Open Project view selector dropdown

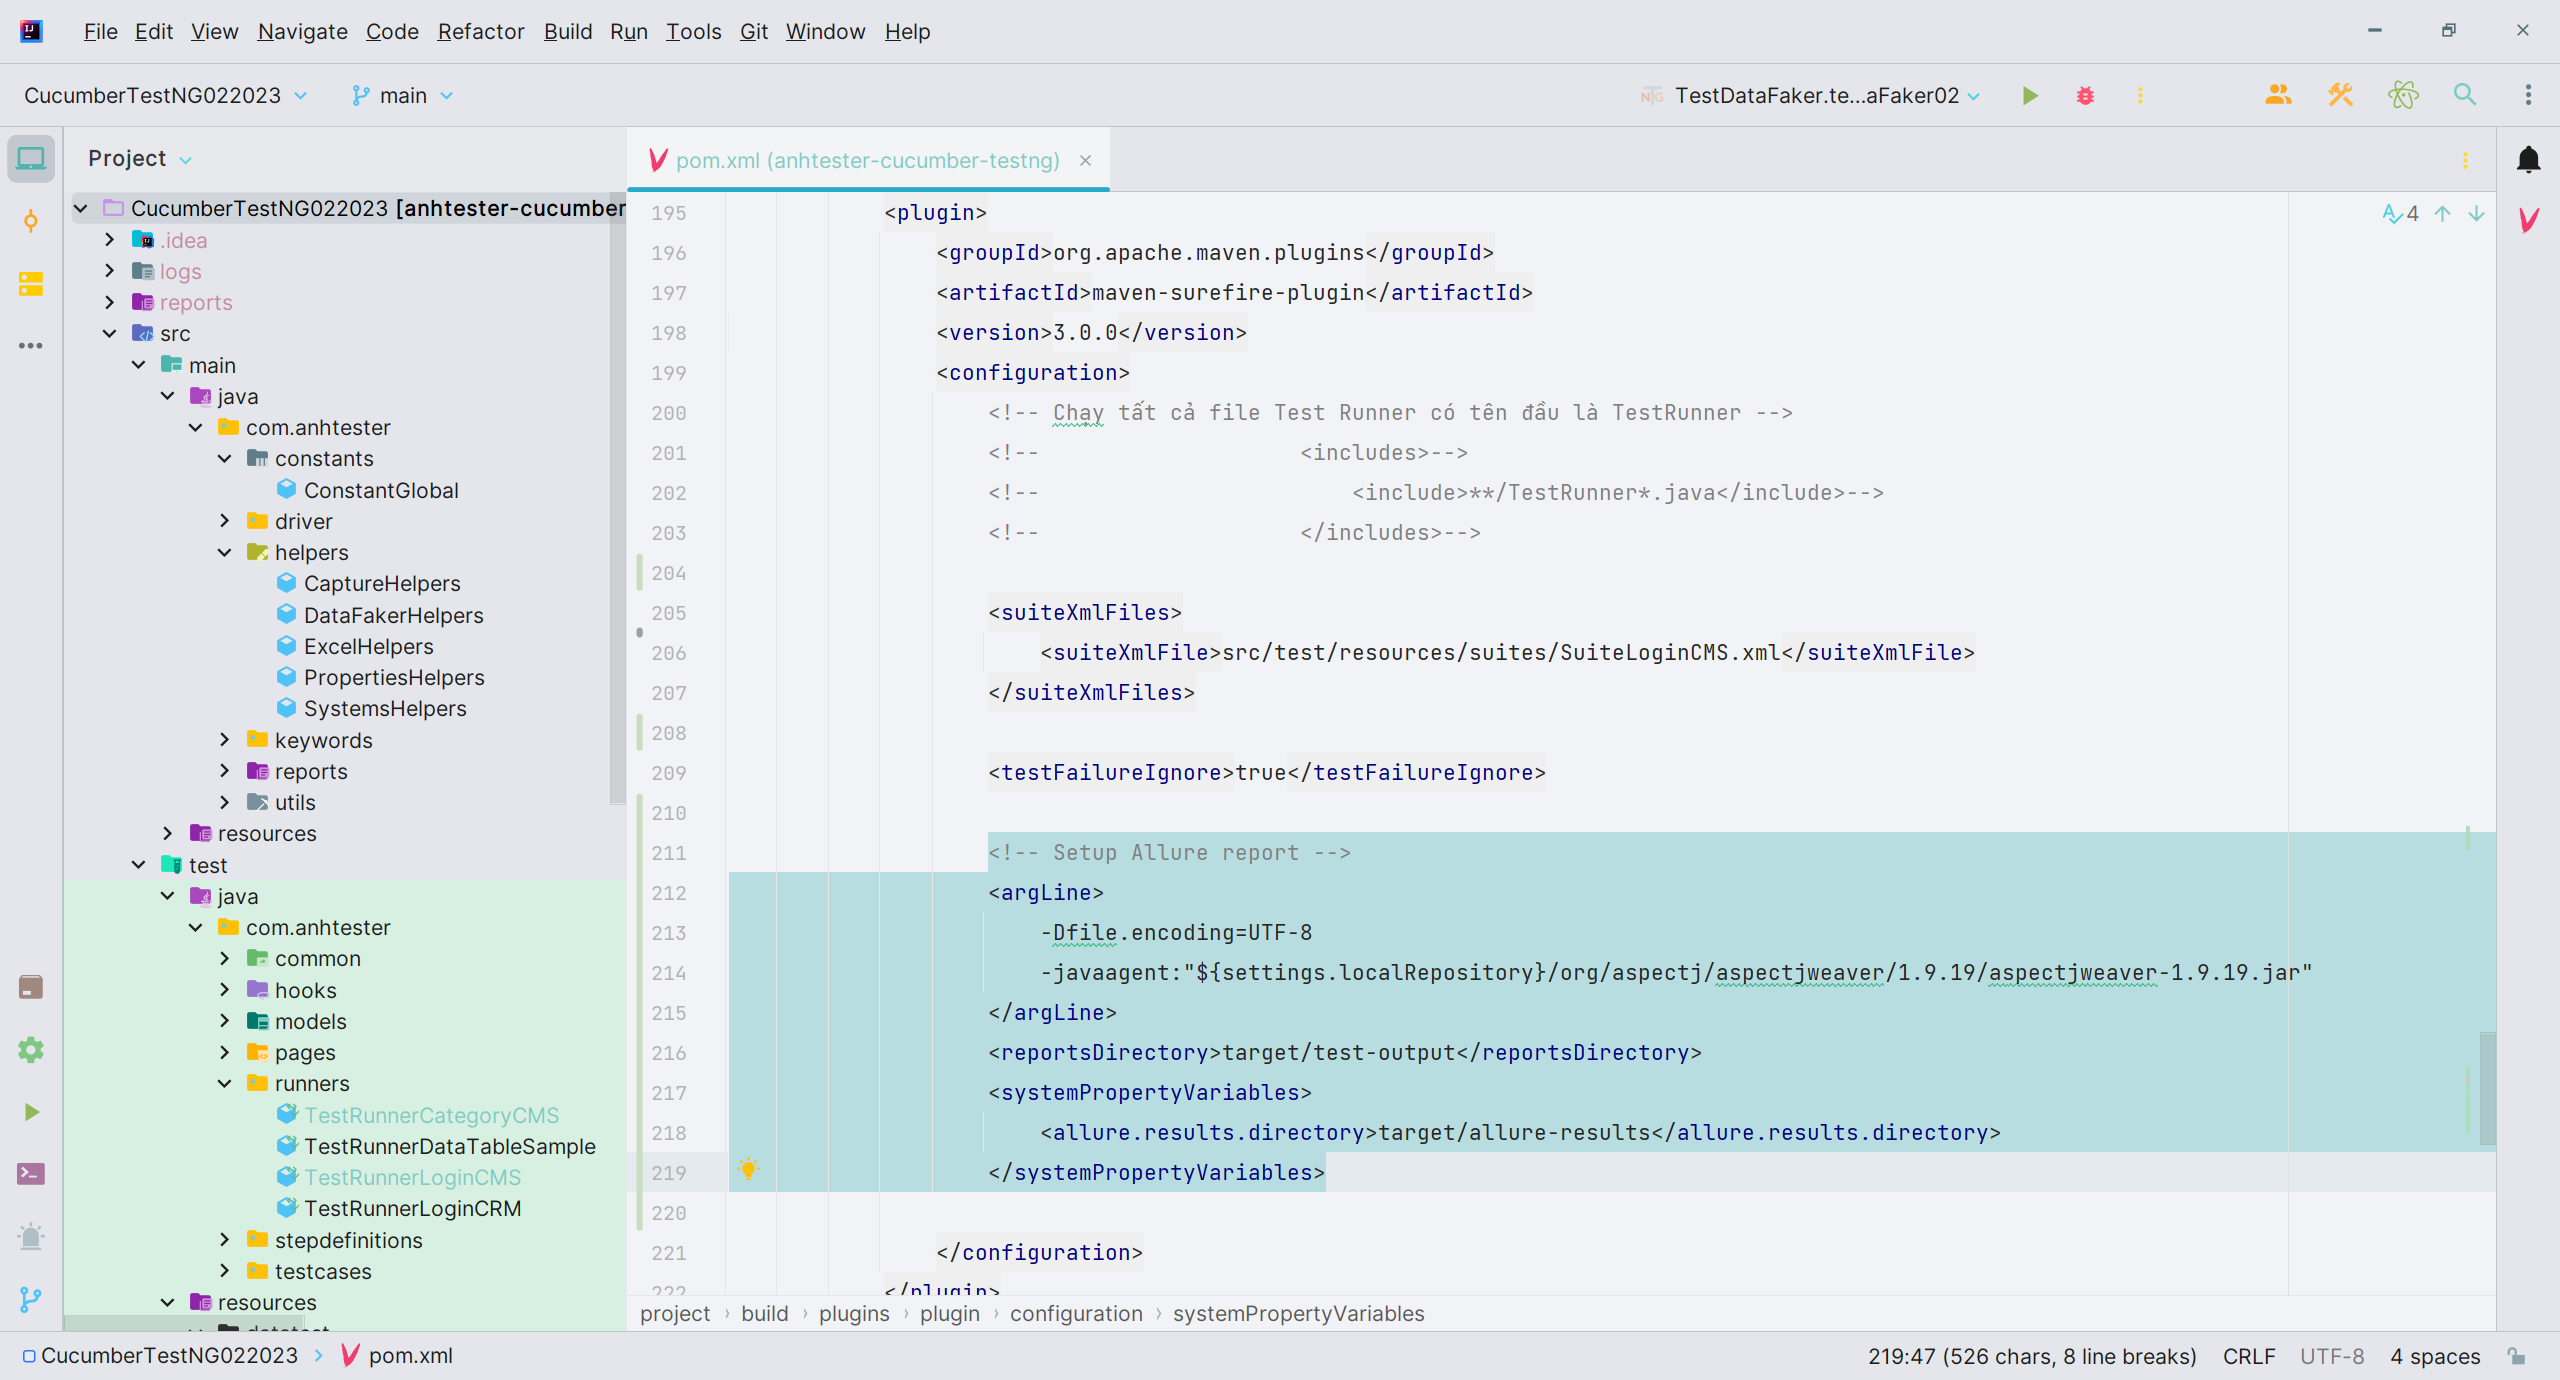tap(140, 159)
